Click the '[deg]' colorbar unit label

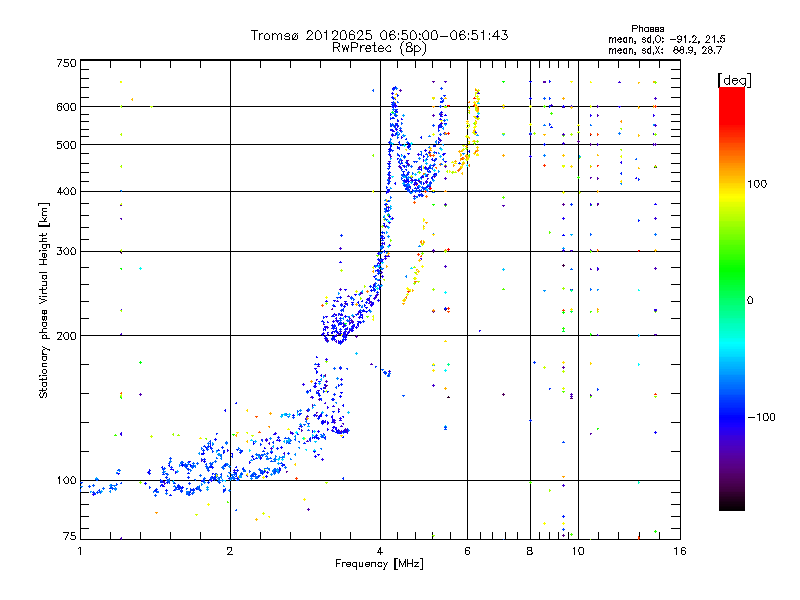(x=734, y=80)
